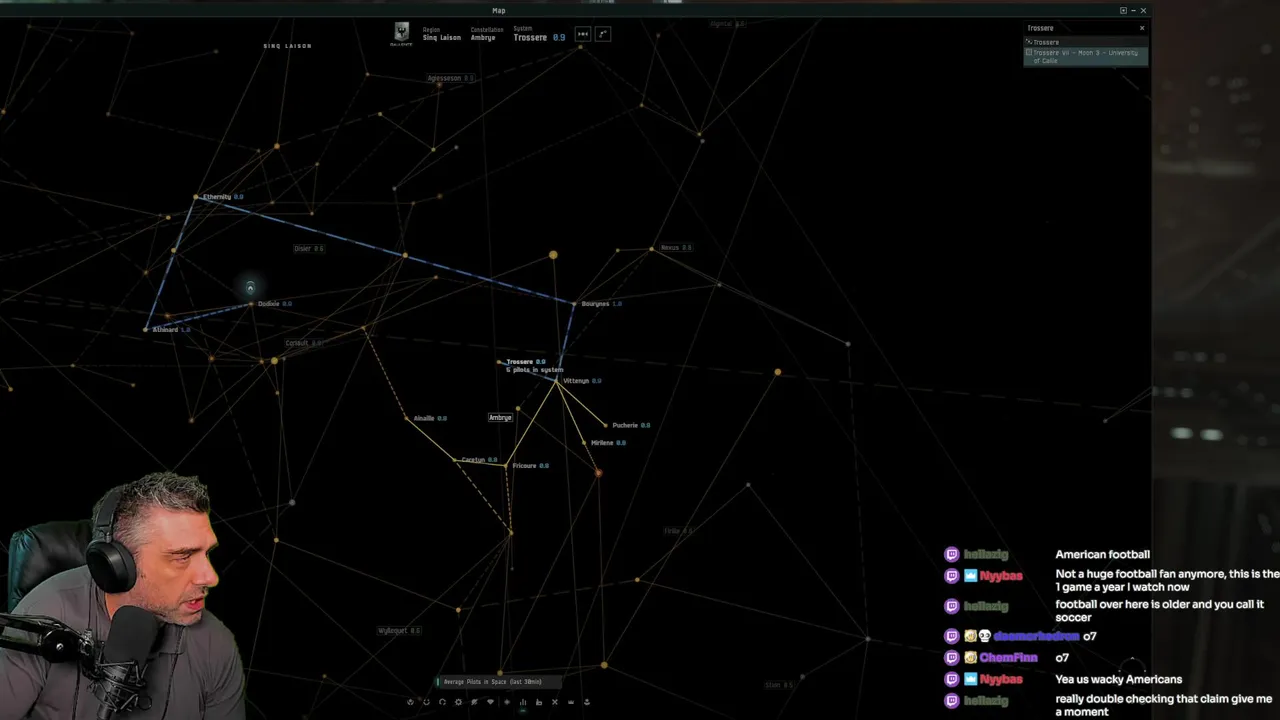Click the ChemFinn username in stream chat
Screen dimensions: 1280x720
coord(1008,657)
